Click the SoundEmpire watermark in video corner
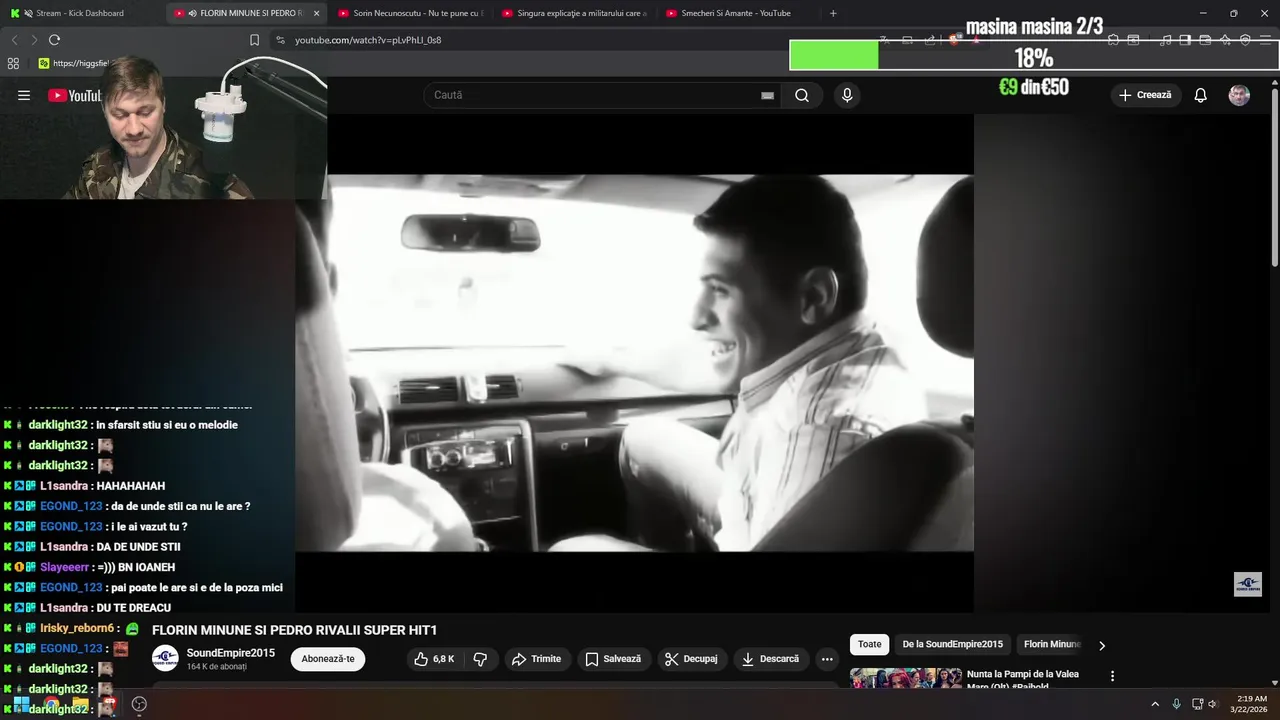The image size is (1280, 720). coord(1247,584)
